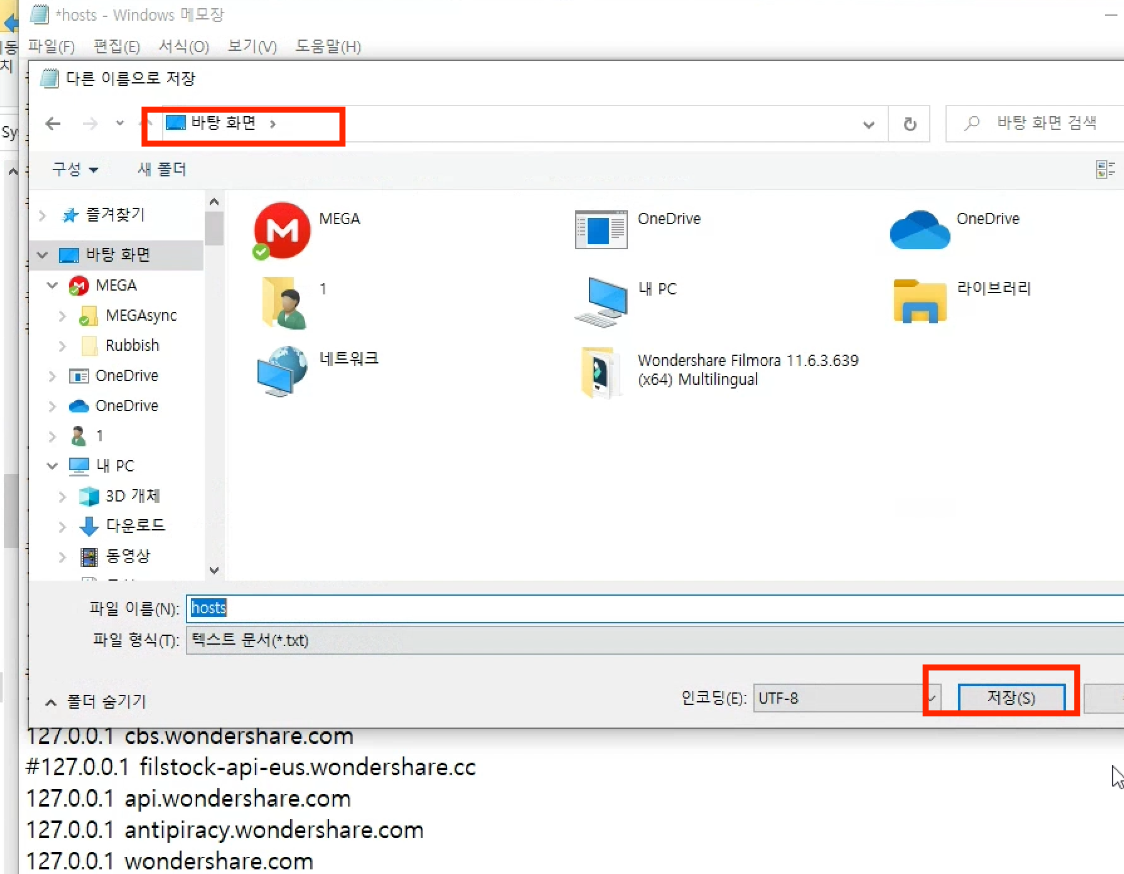1124x874 pixels.
Task: Click line 127.0.0.1 api.wondershare.com in Notepad
Action: 189,799
